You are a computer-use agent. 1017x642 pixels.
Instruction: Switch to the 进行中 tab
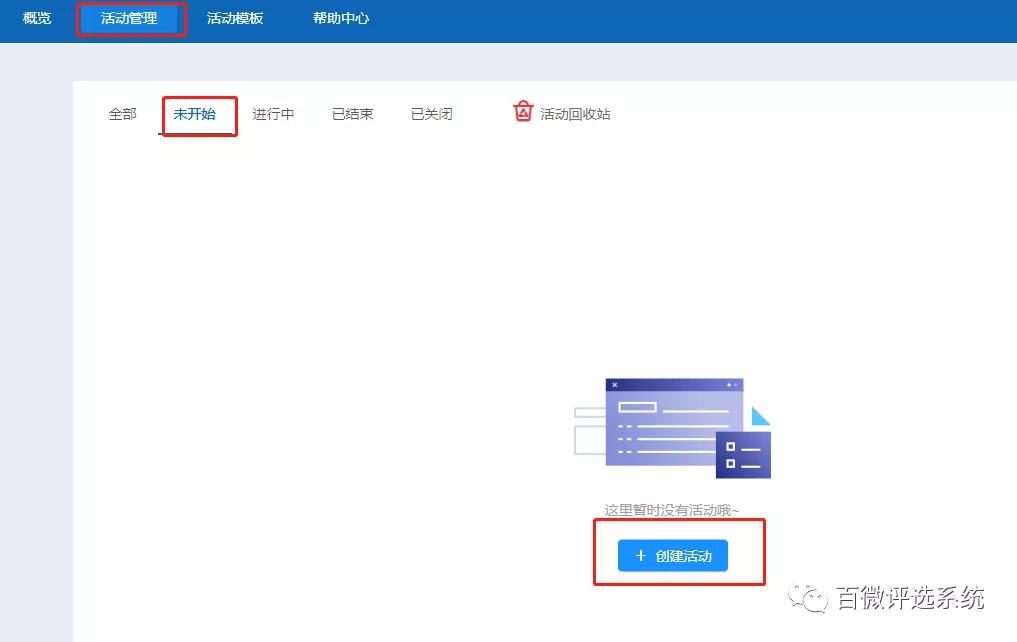click(273, 114)
